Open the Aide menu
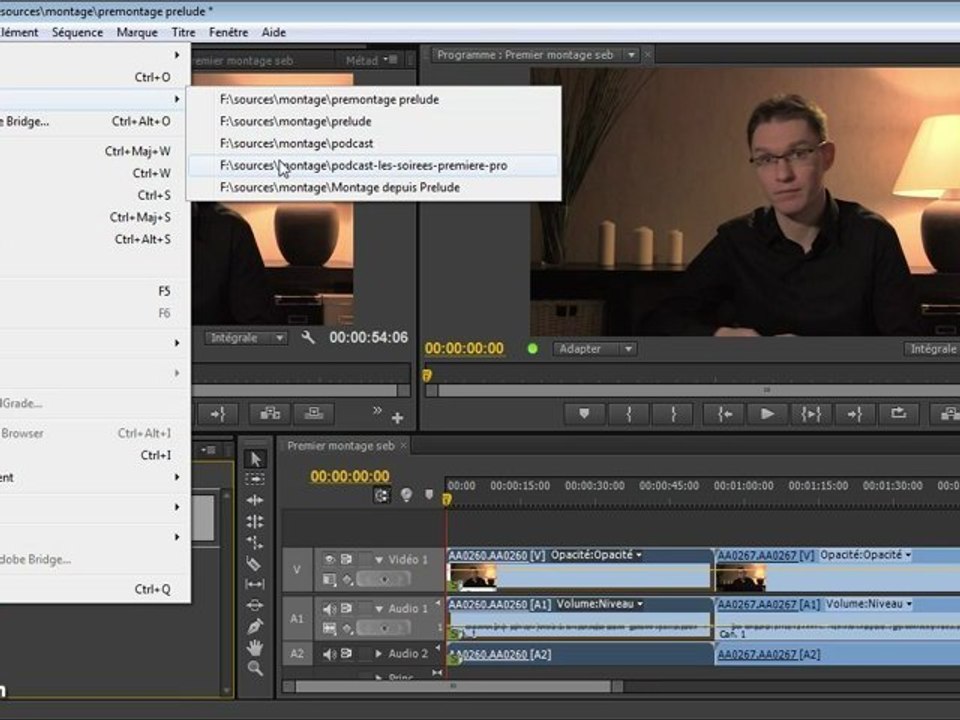Image resolution: width=960 pixels, height=720 pixels. tap(274, 32)
